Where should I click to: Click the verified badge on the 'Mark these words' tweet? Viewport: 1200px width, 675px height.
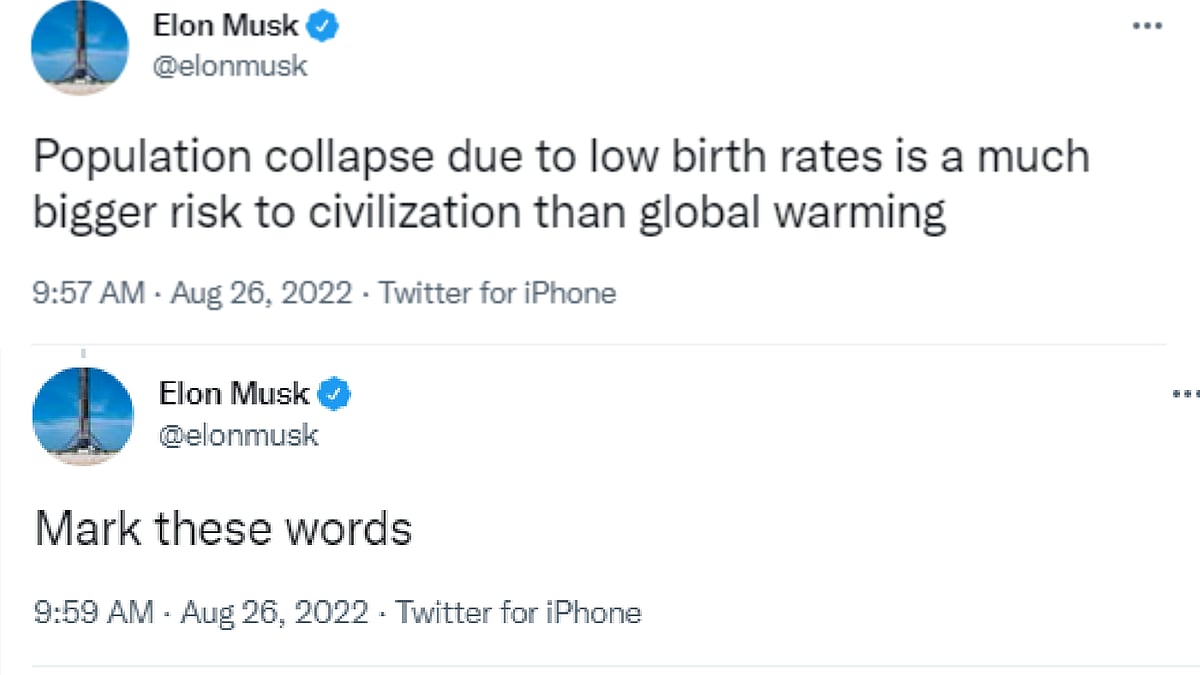(x=334, y=395)
